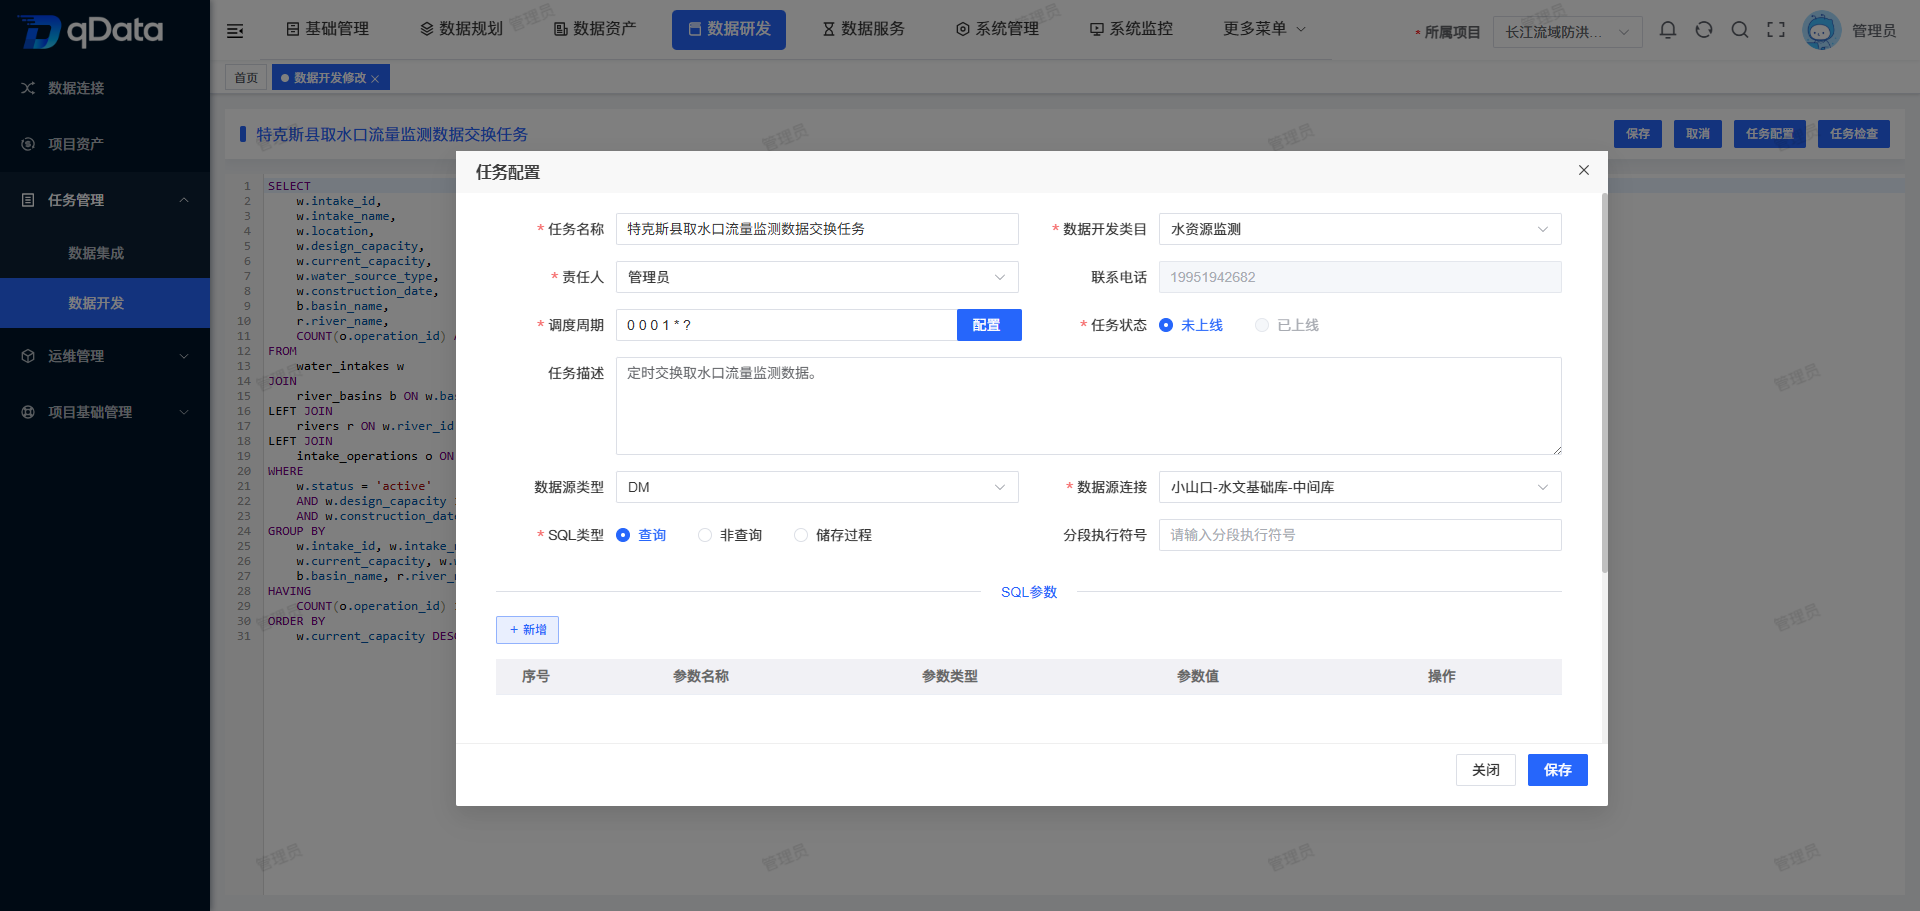Click 项目资产 sidebar icon
Image resolution: width=1920 pixels, height=911 pixels.
[28, 144]
